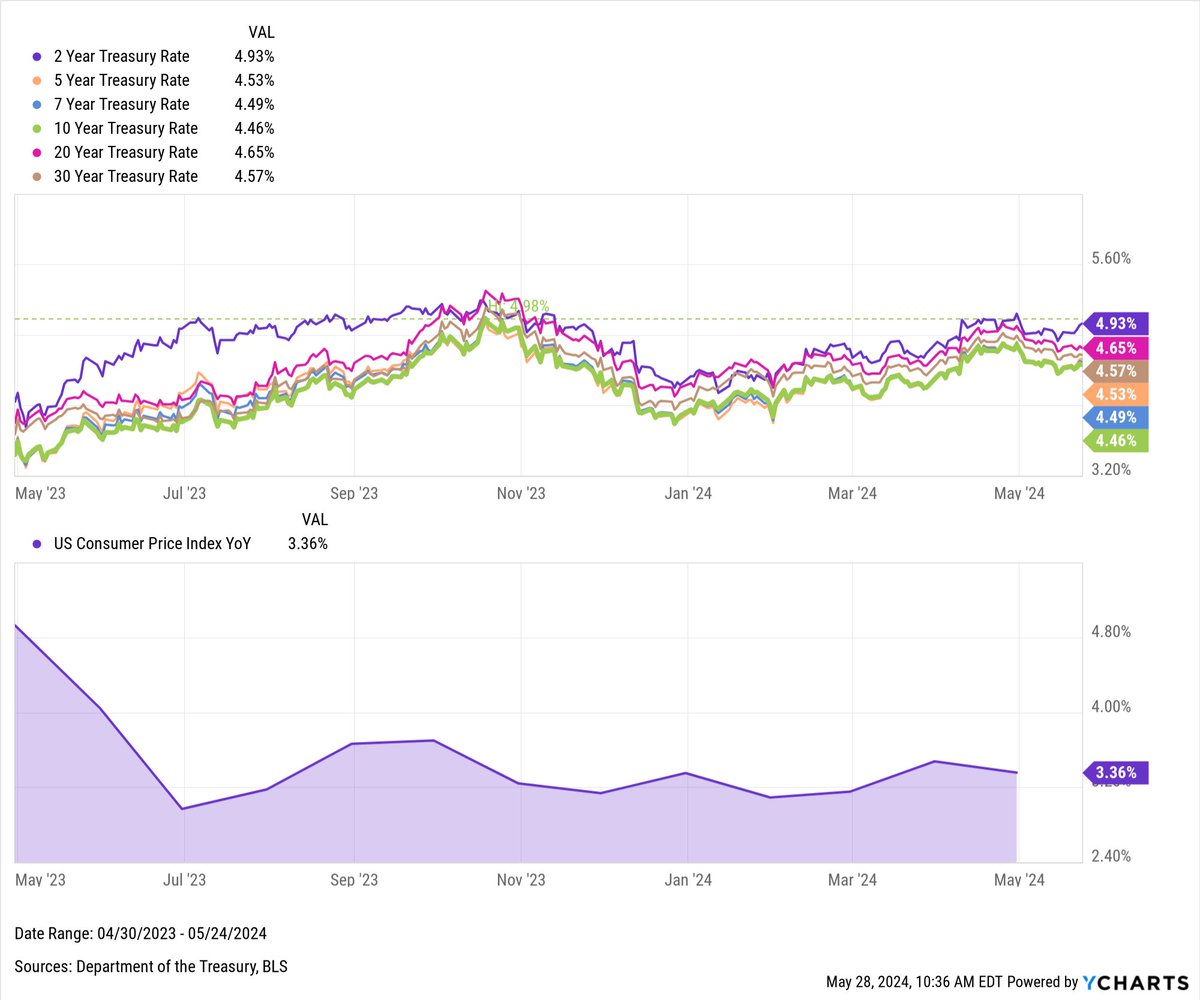Click the 3.20% axis label on top chart
Image resolution: width=1200 pixels, height=1000 pixels.
coord(1110,469)
